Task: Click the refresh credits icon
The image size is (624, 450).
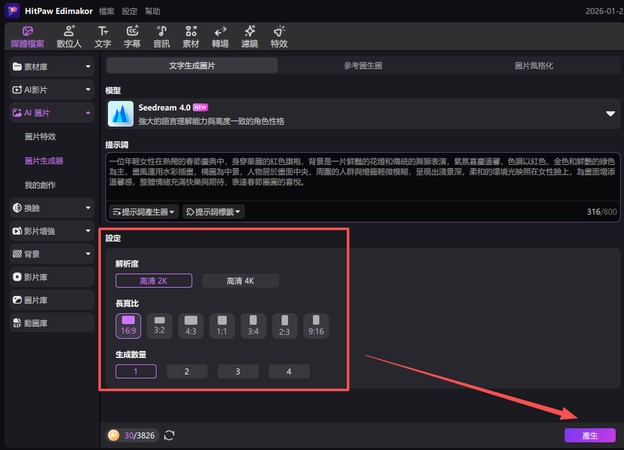Action: (169, 435)
